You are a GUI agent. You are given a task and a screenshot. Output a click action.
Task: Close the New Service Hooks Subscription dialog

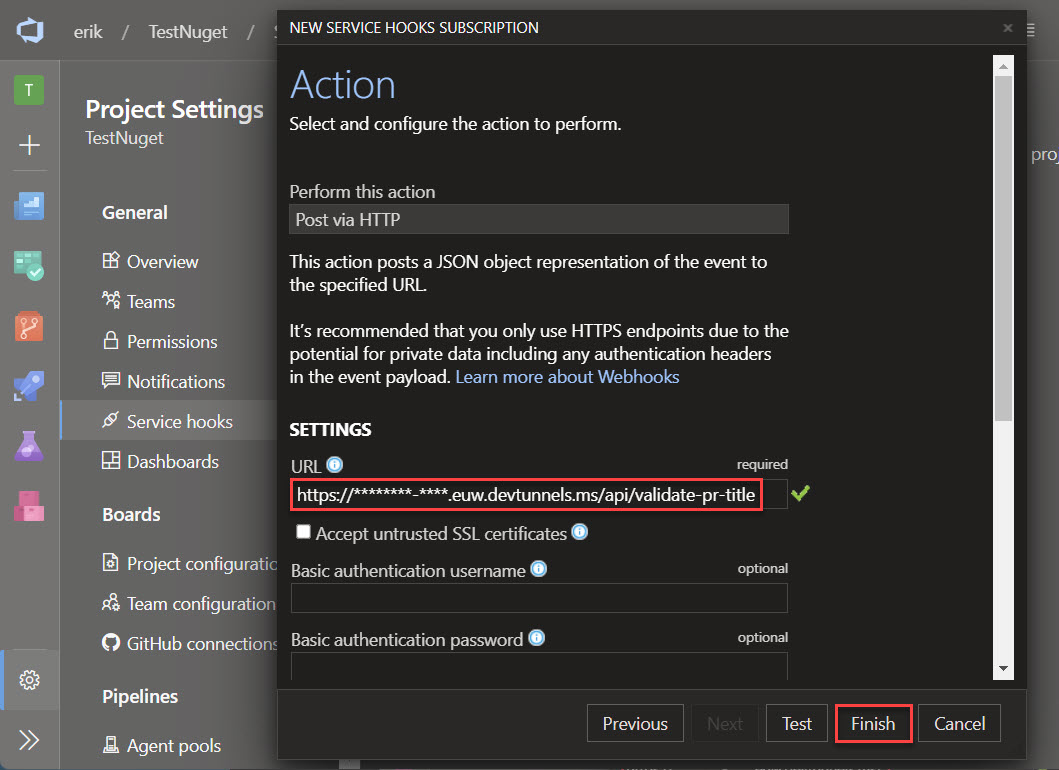[x=1008, y=28]
